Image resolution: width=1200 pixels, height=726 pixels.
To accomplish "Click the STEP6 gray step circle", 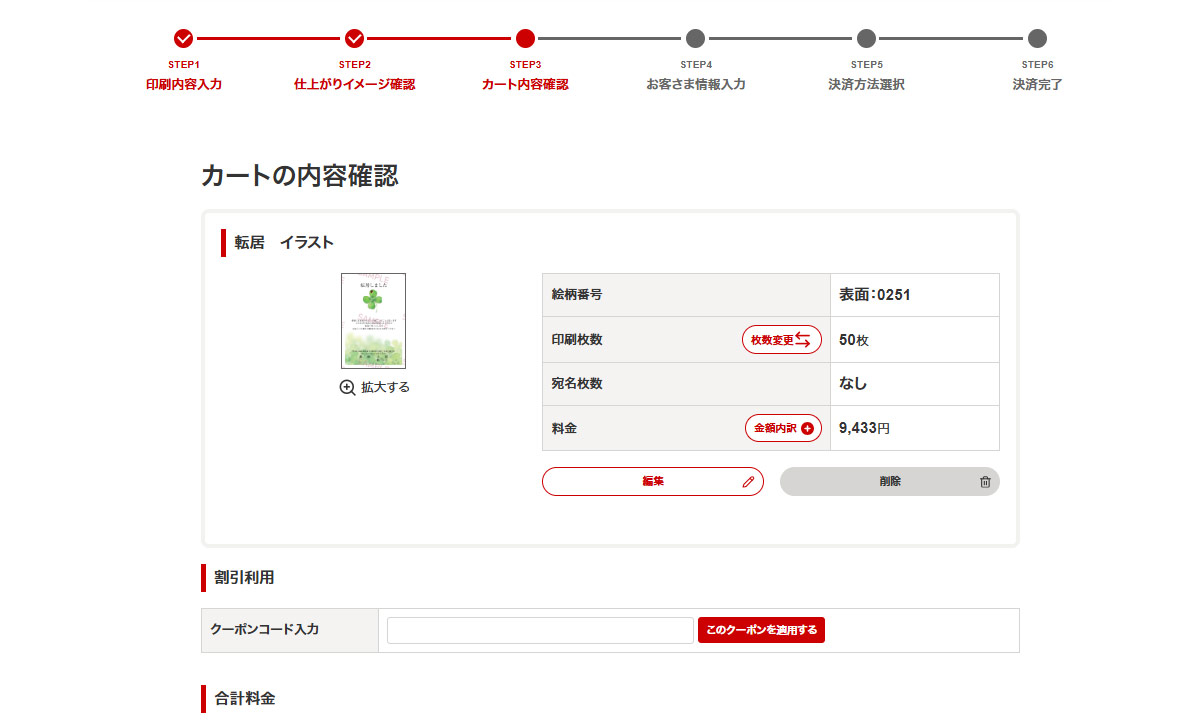I will (x=1037, y=39).
